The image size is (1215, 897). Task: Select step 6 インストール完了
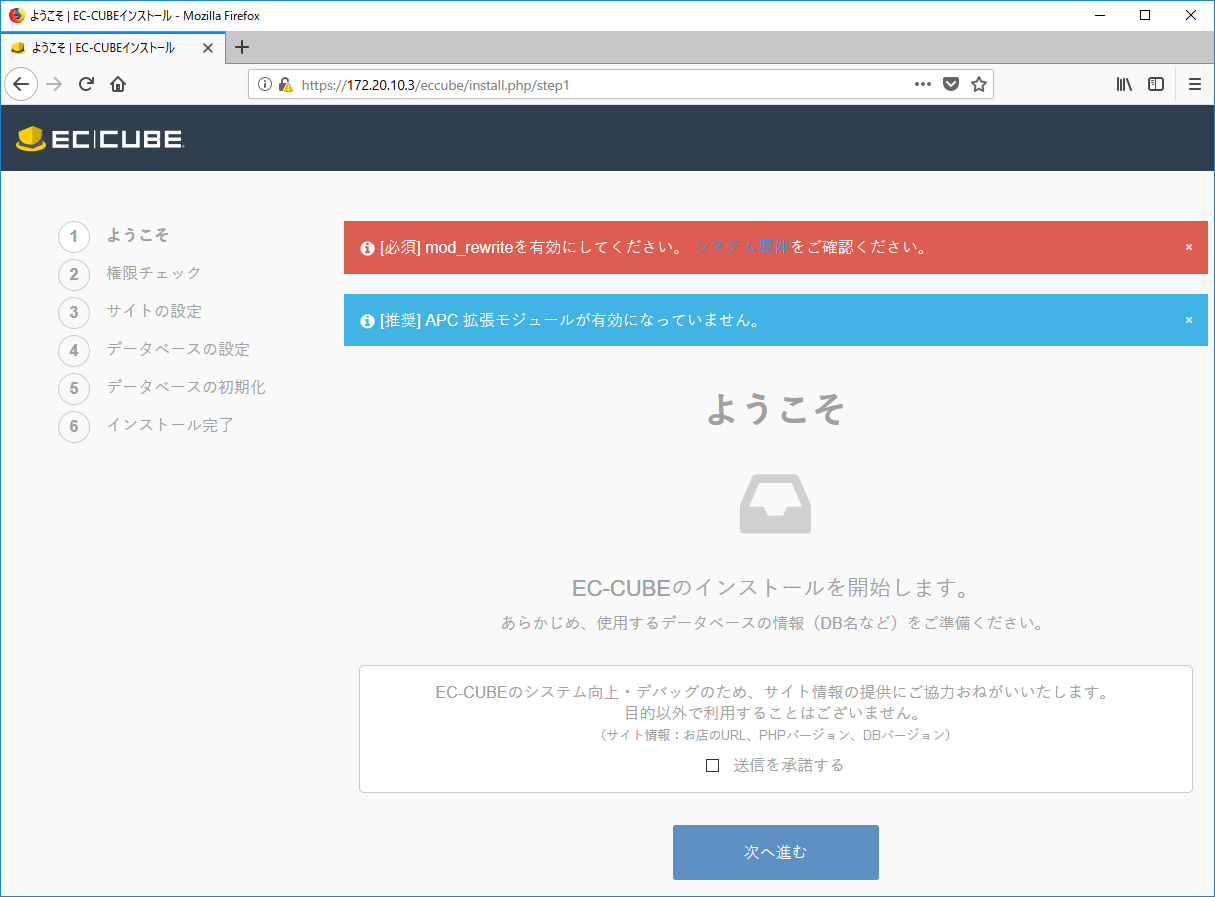pyautogui.click(x=146, y=426)
